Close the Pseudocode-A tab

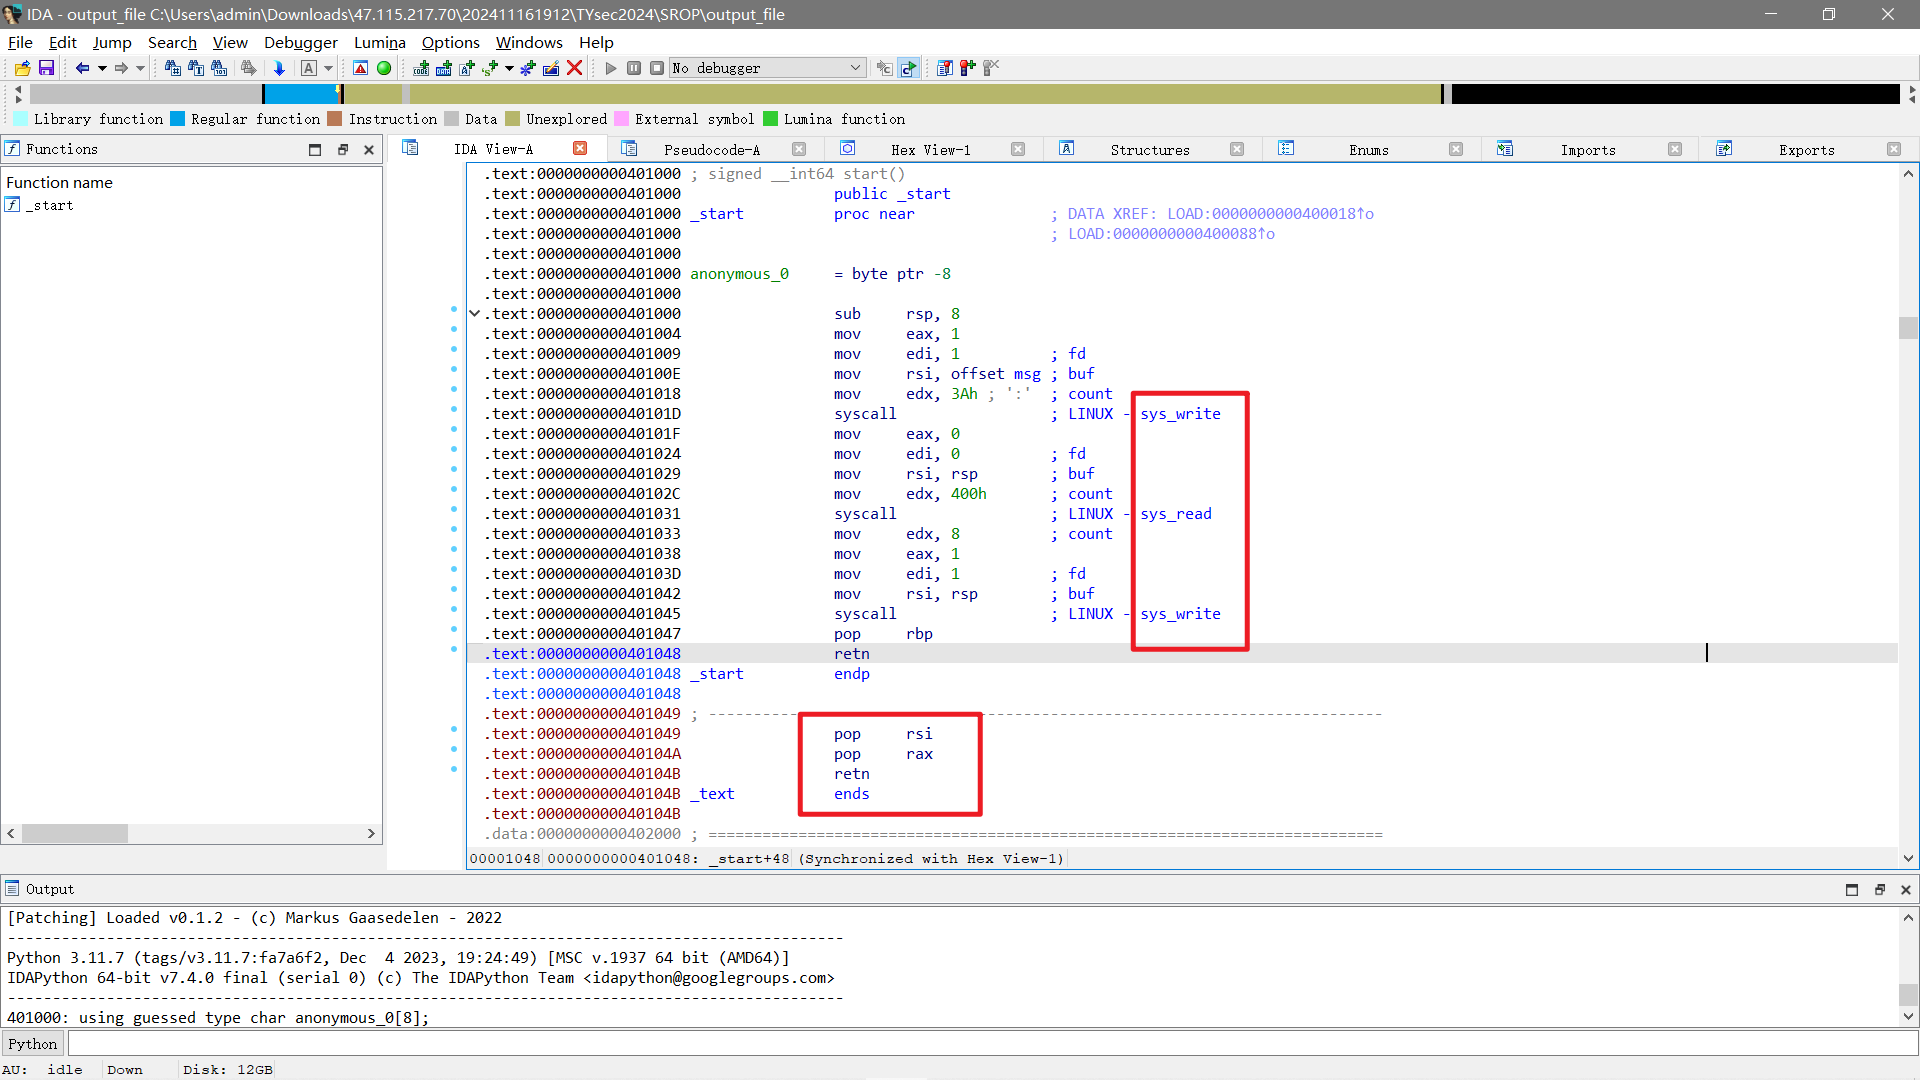pos(799,149)
